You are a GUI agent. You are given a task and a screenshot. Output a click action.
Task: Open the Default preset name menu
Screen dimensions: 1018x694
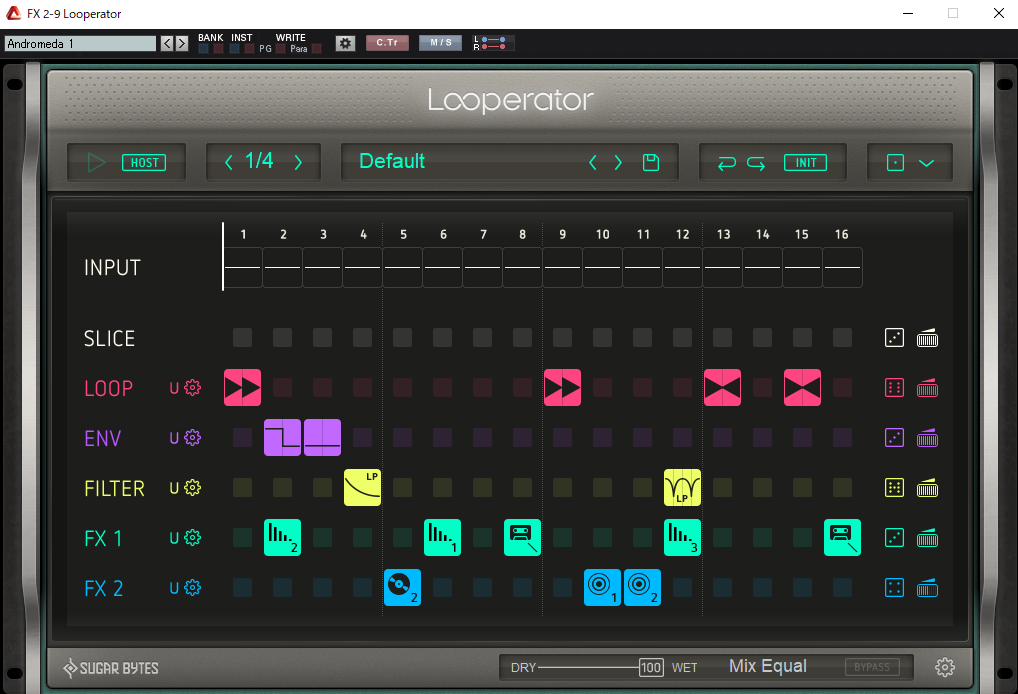pos(392,161)
